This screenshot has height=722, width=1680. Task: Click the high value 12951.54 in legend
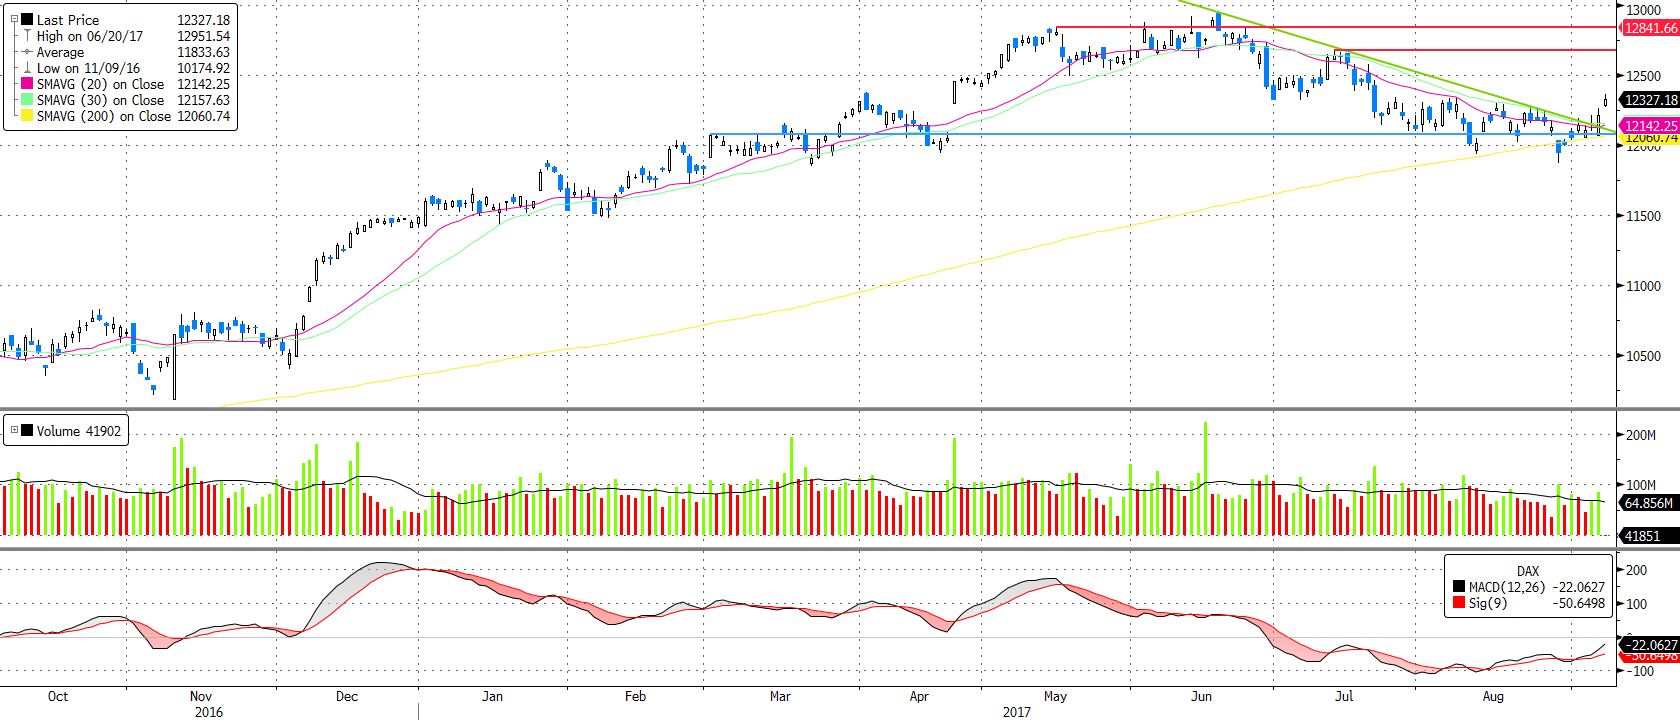point(204,36)
